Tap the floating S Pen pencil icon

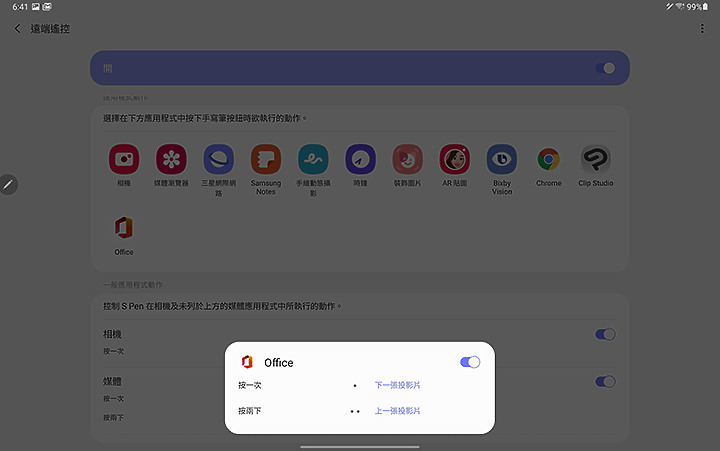[8, 185]
